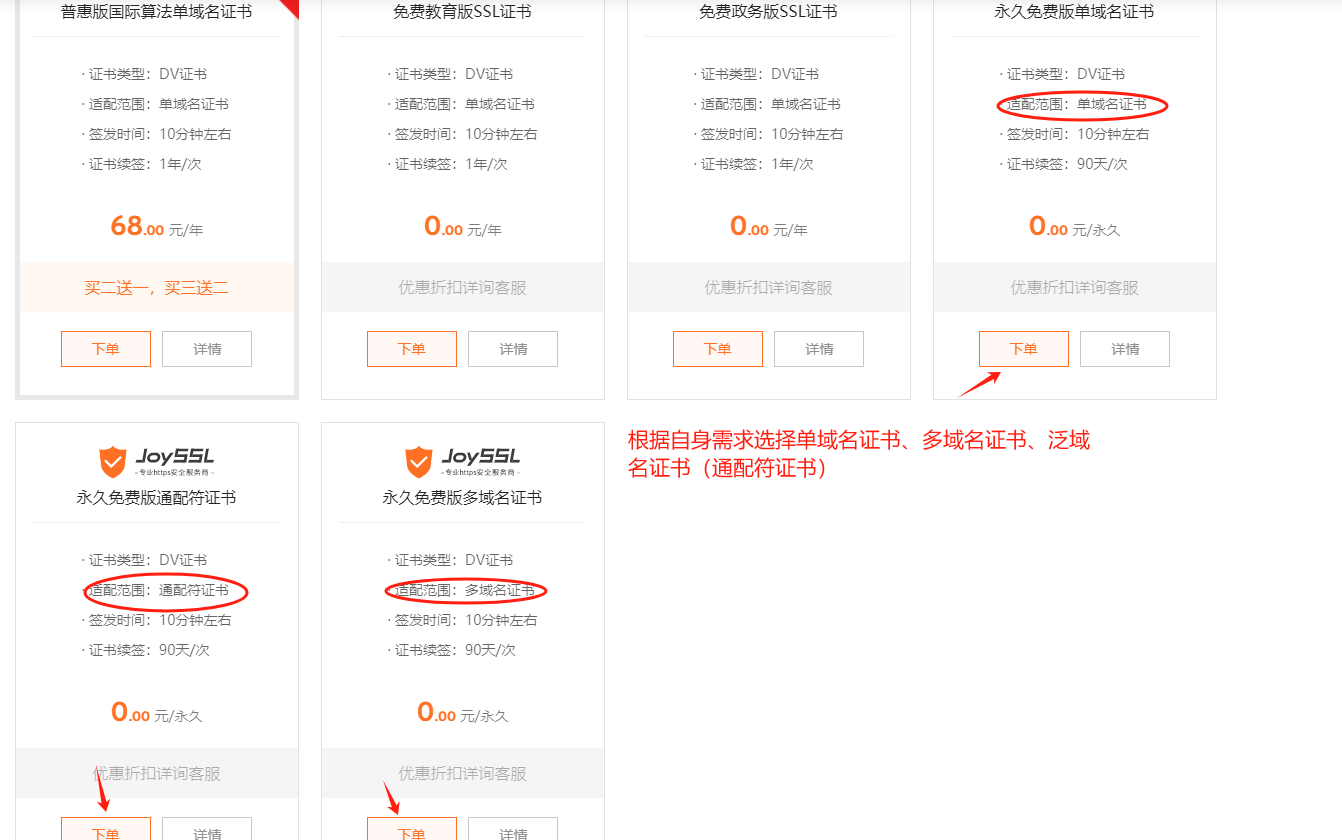1342x840 pixels.
Task: Click 证书类型：DV证书 on 免费政务版SSL证书
Action: 759,74
